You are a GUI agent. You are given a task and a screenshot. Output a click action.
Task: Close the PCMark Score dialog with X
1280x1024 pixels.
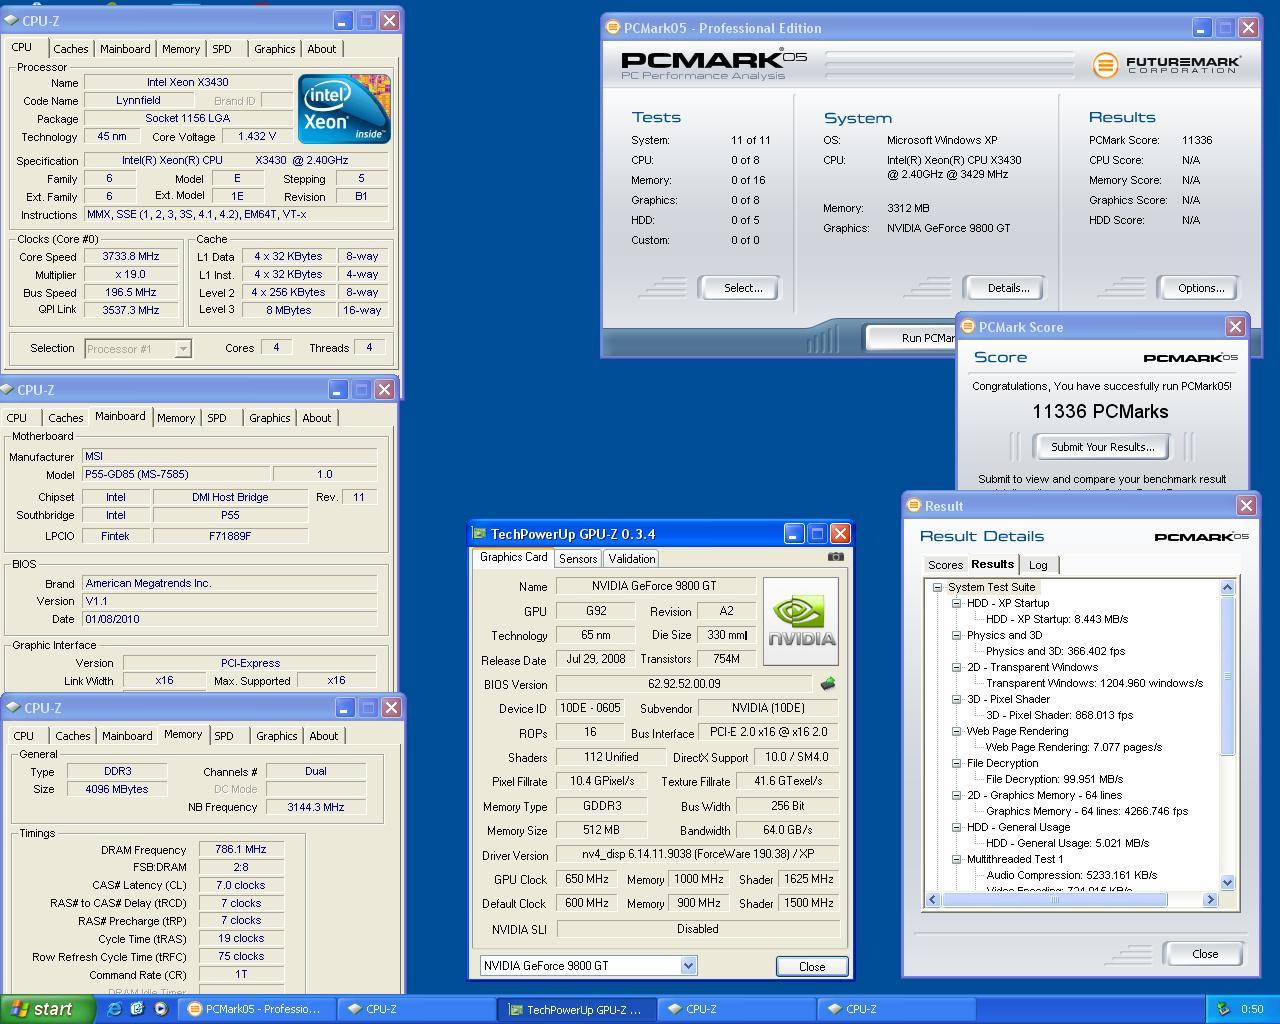click(x=1235, y=327)
